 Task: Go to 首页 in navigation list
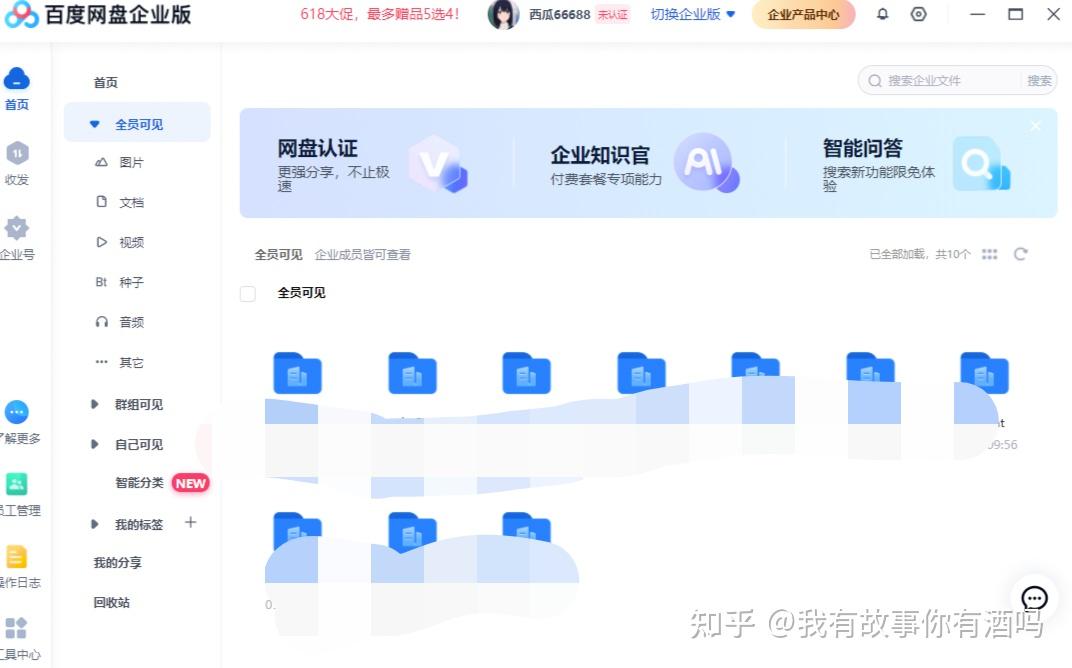(x=106, y=83)
